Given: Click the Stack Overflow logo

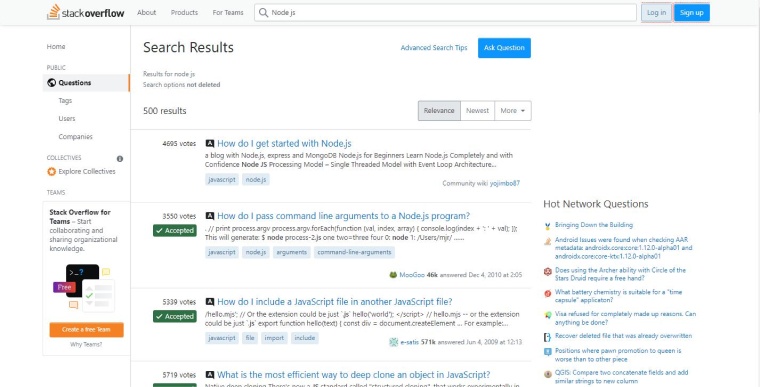Looking at the screenshot, I should pyautogui.click(x=85, y=13).
